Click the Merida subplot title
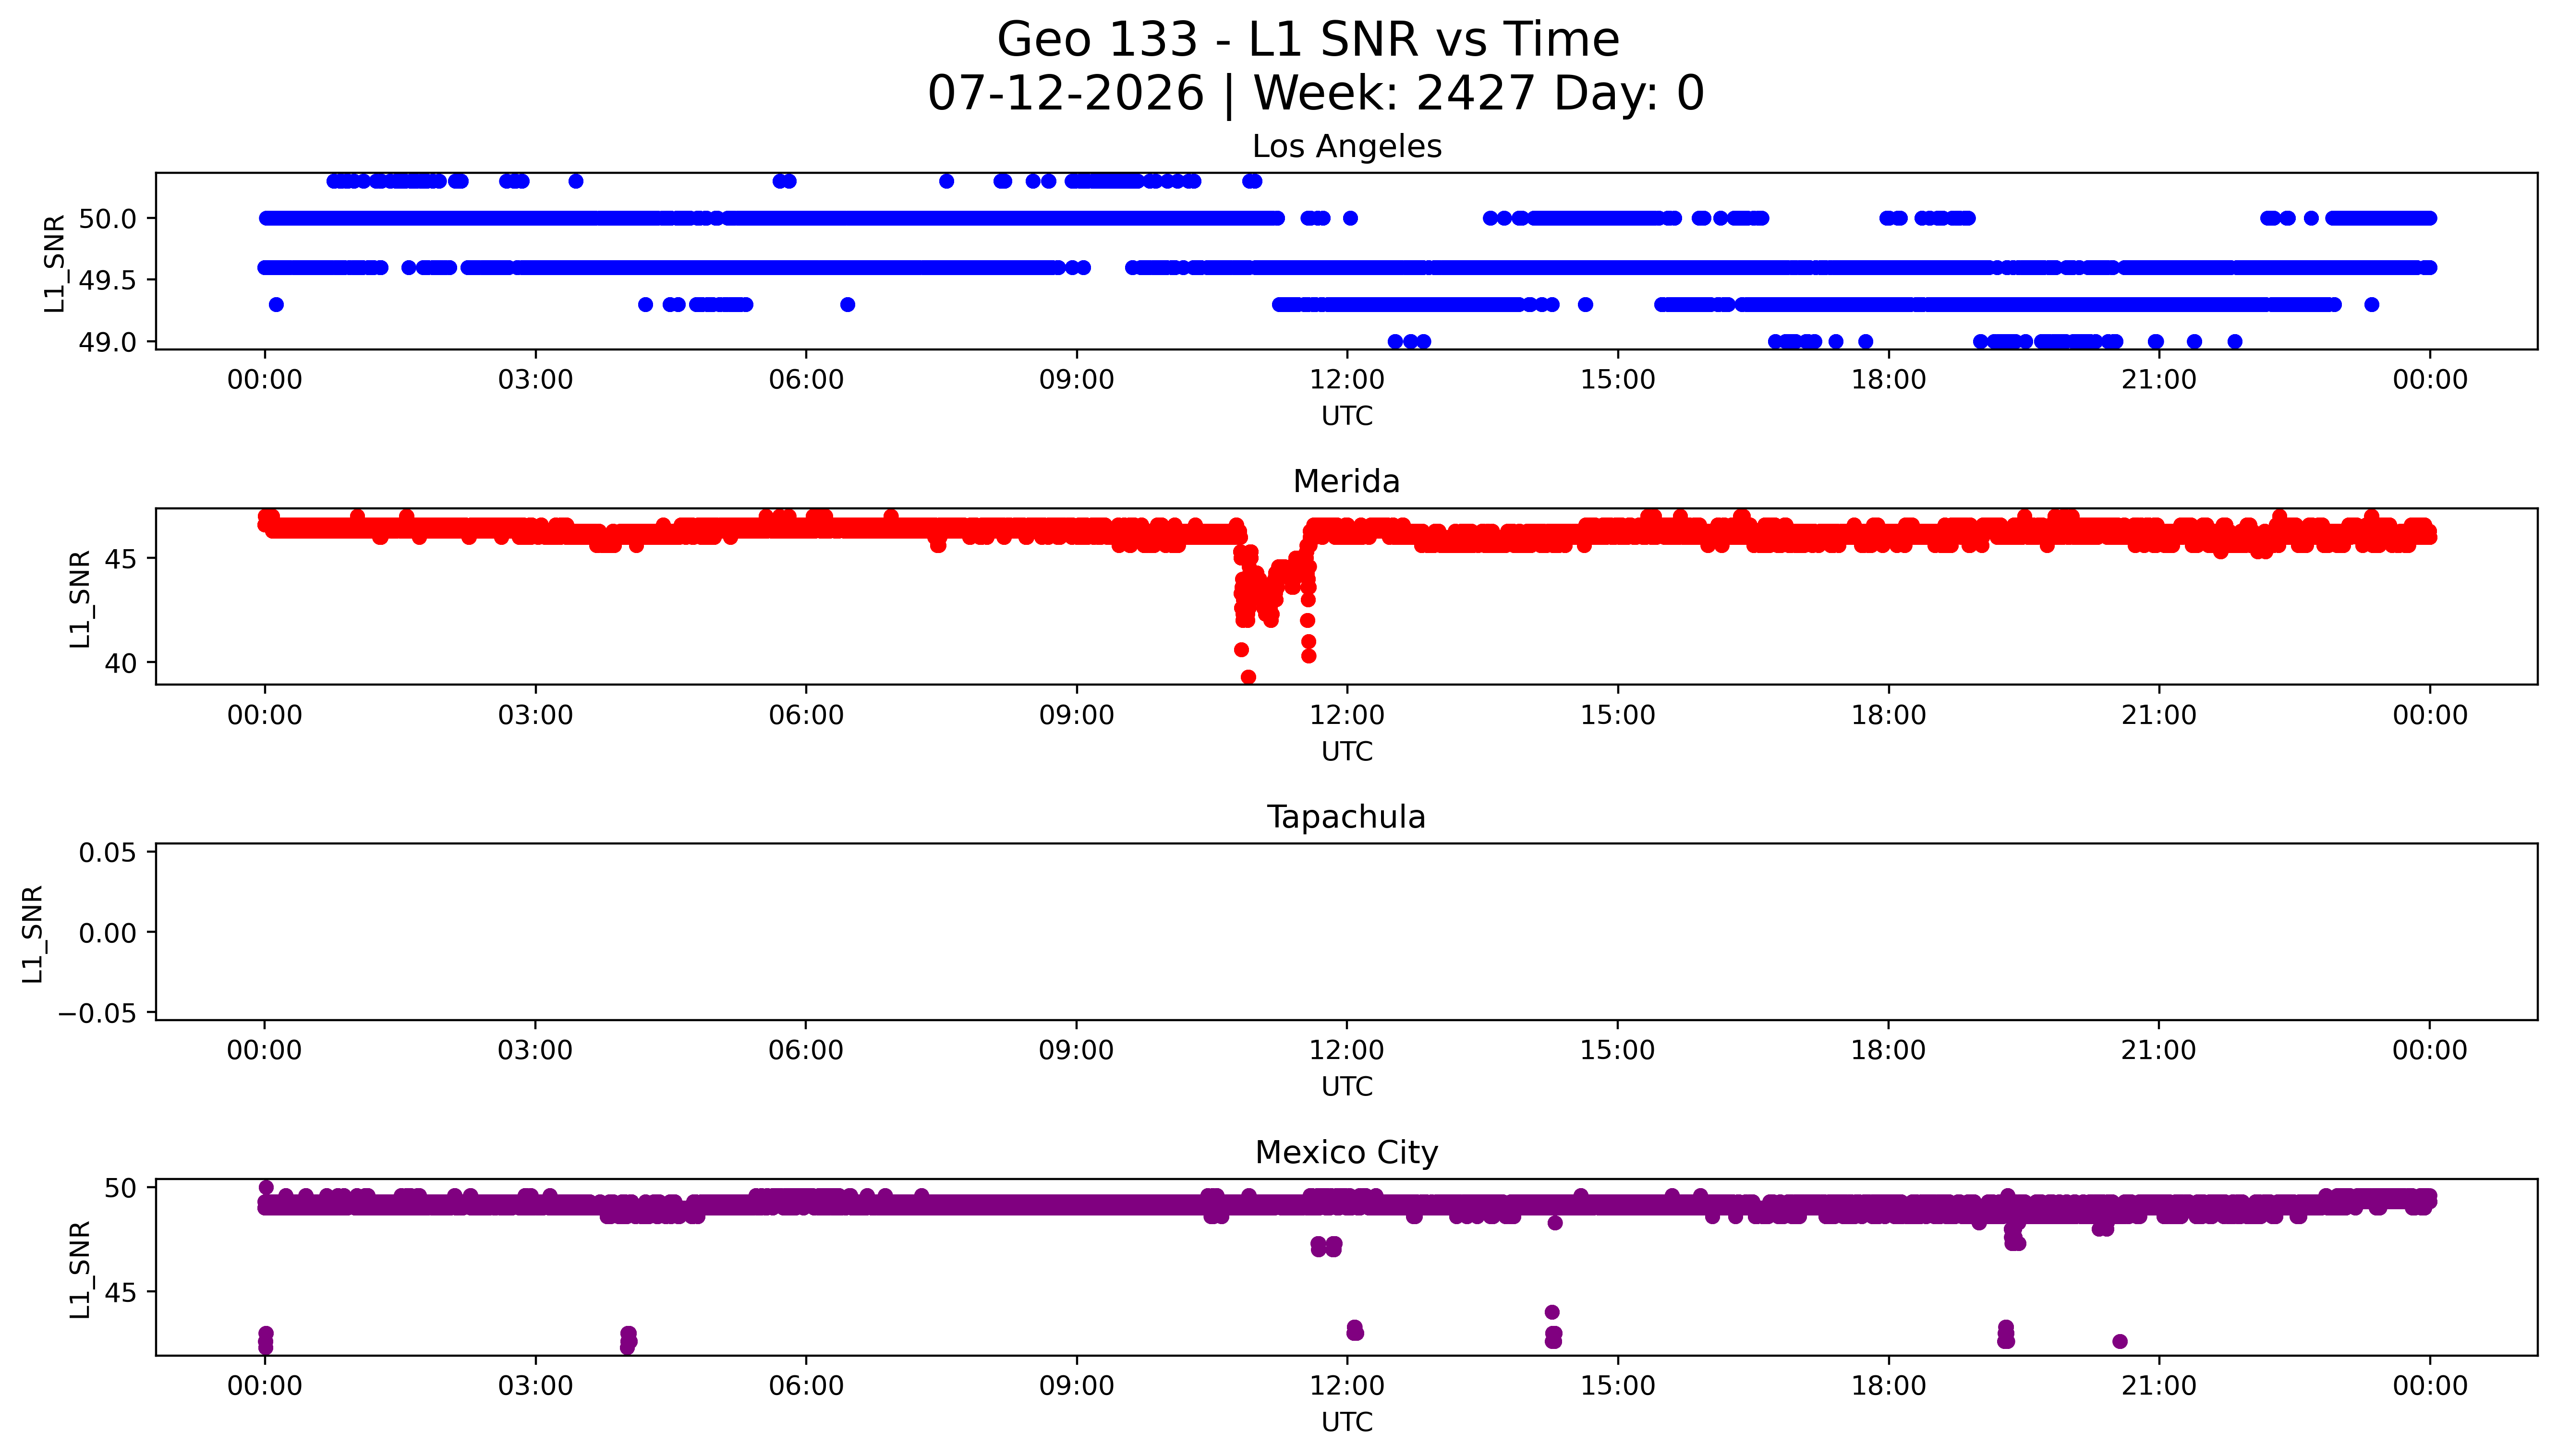The width and height of the screenshot is (2557, 1456). pos(1346,481)
